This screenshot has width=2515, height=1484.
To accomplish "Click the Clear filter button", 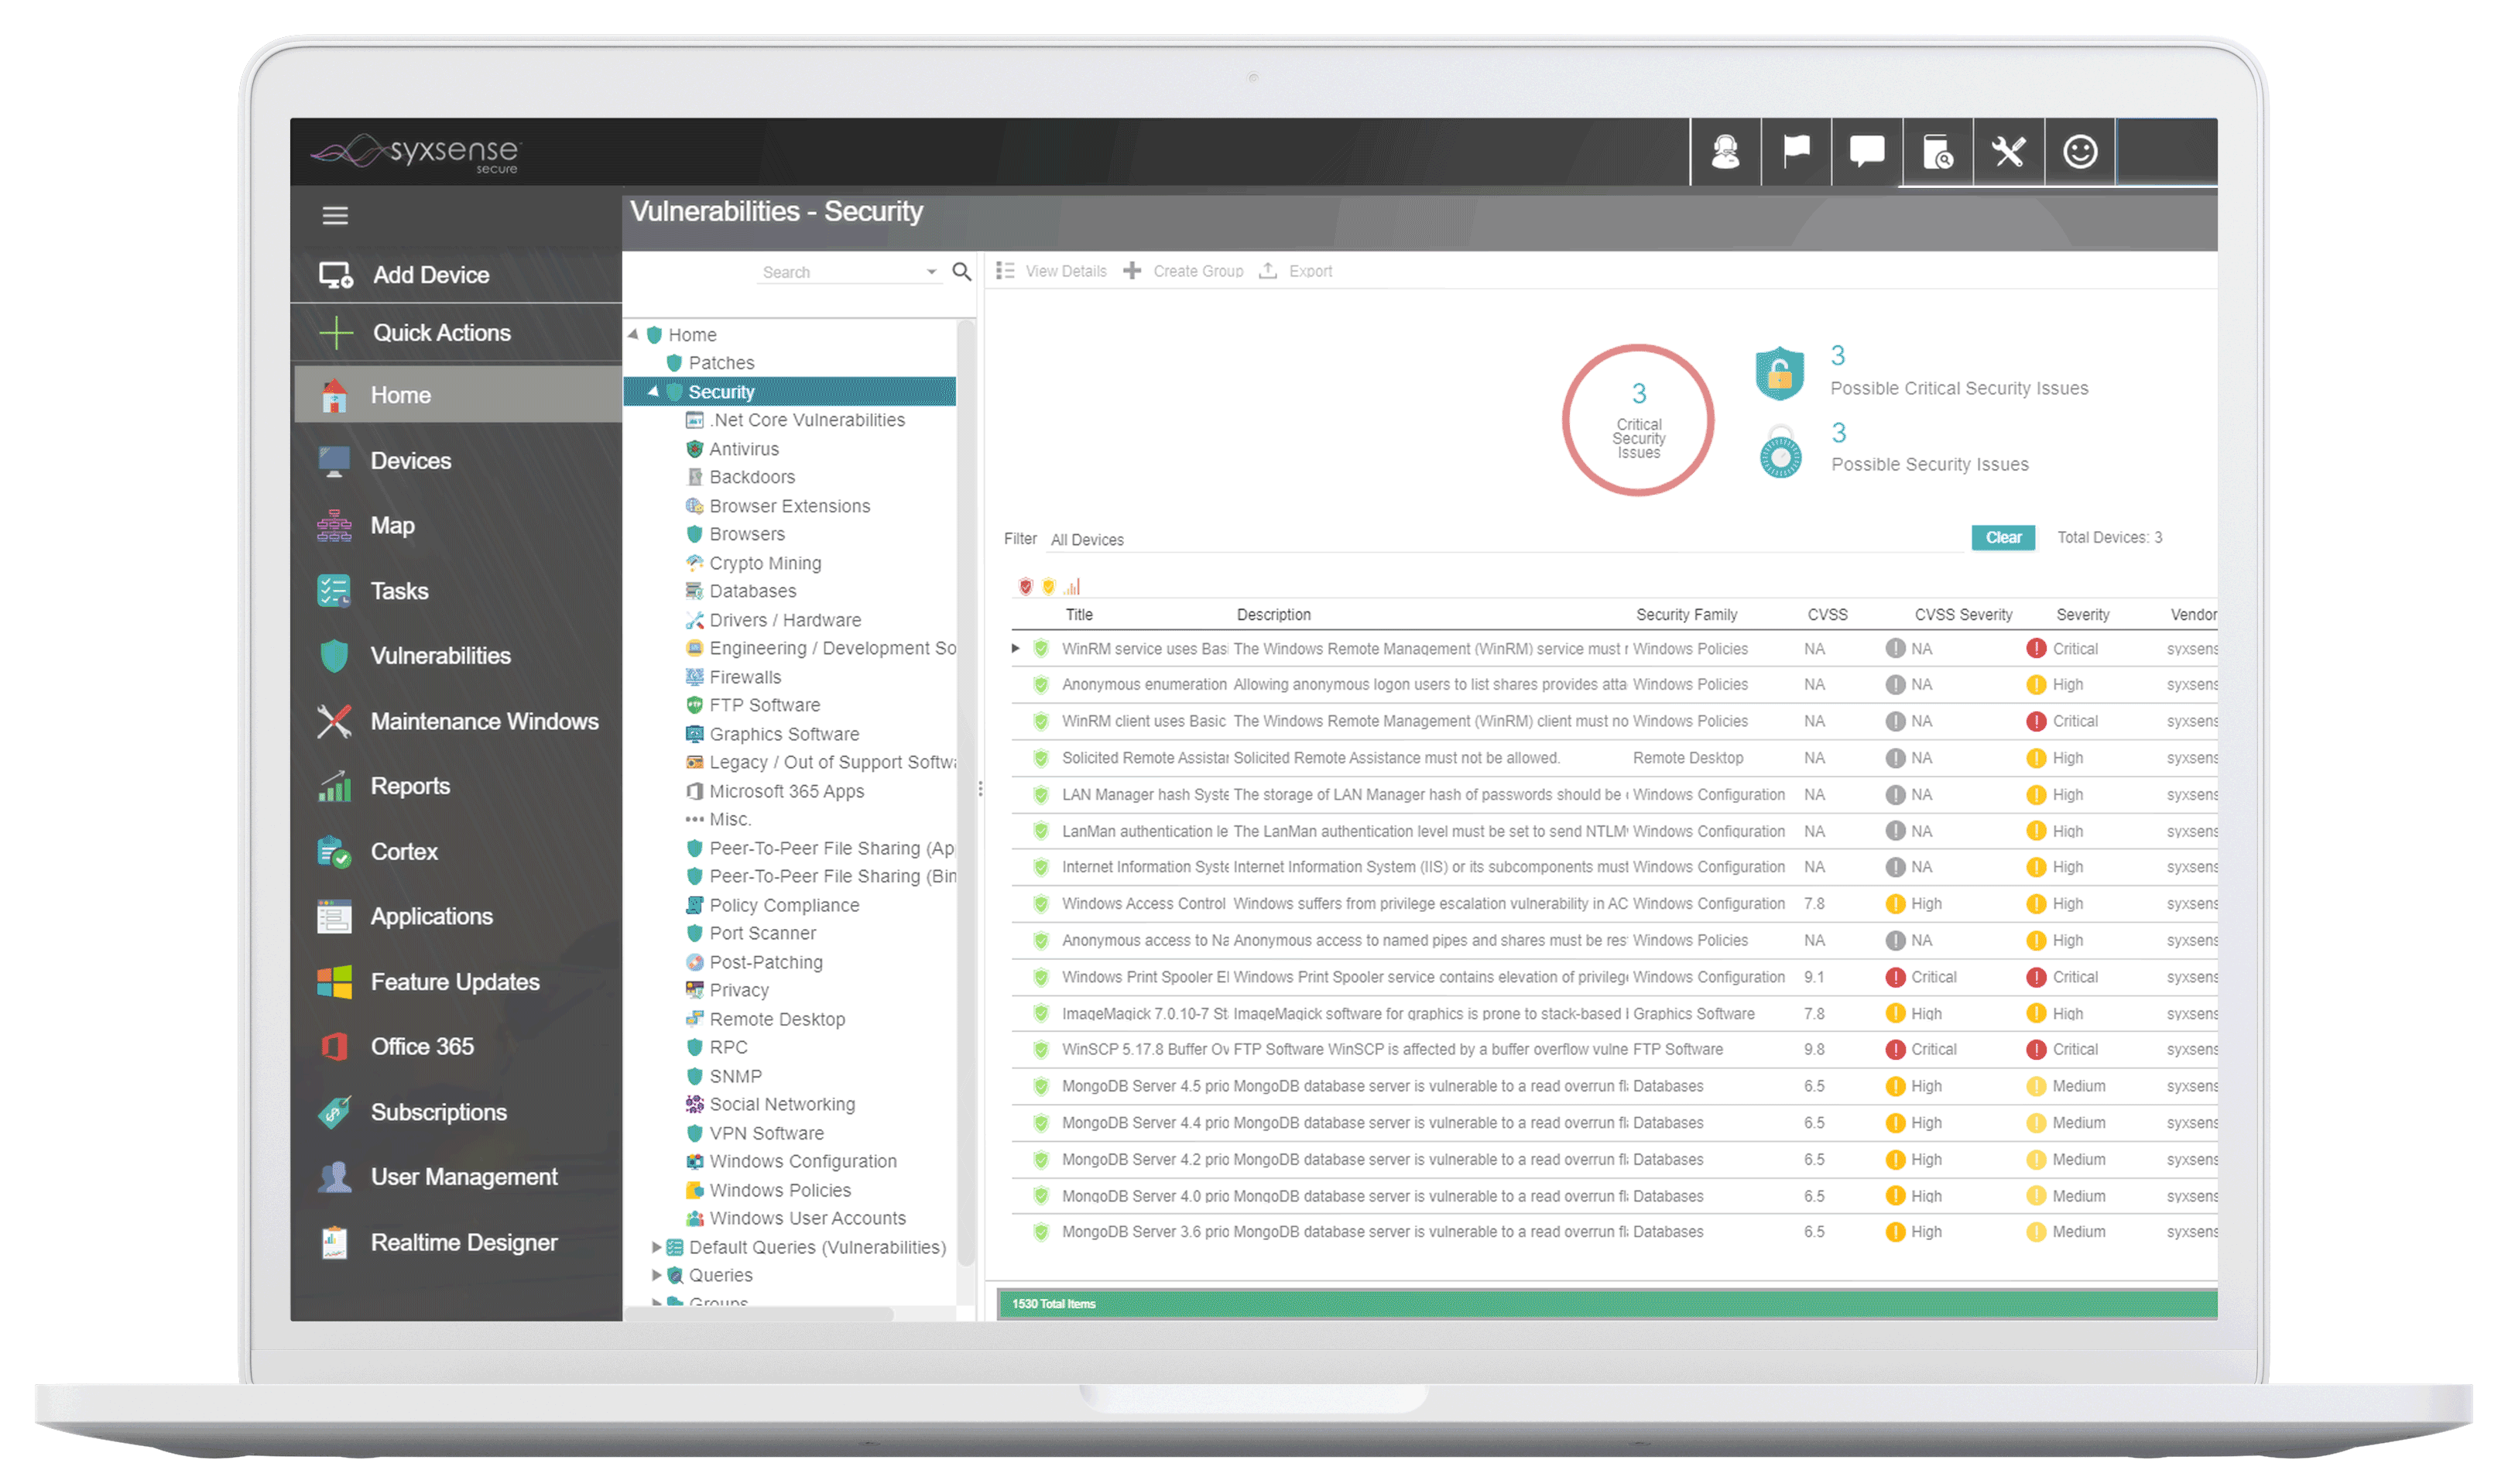I will click(2003, 538).
